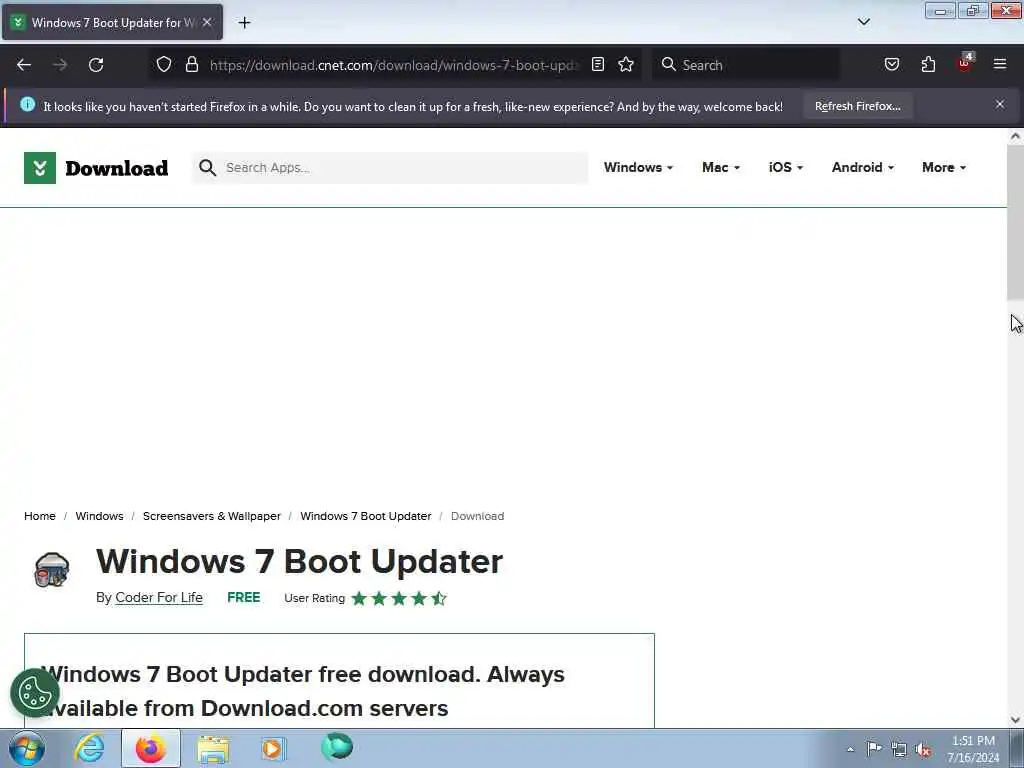This screenshot has width=1024, height=768.
Task: Open the Action Center flag icon
Action: tap(874, 748)
